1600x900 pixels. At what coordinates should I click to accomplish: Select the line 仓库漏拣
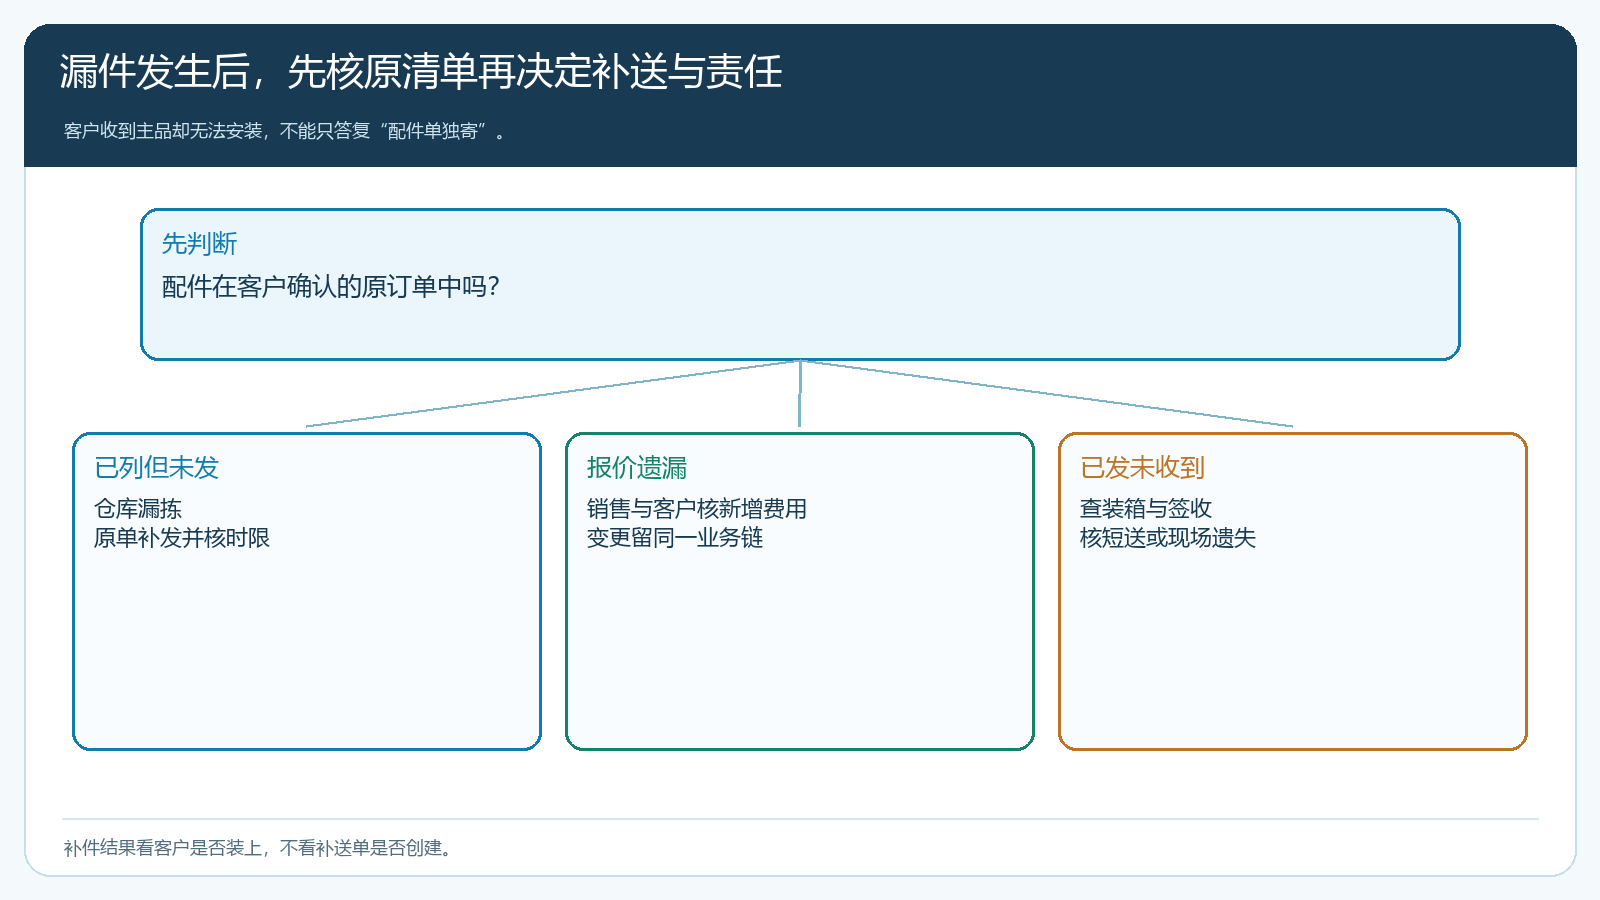138,509
